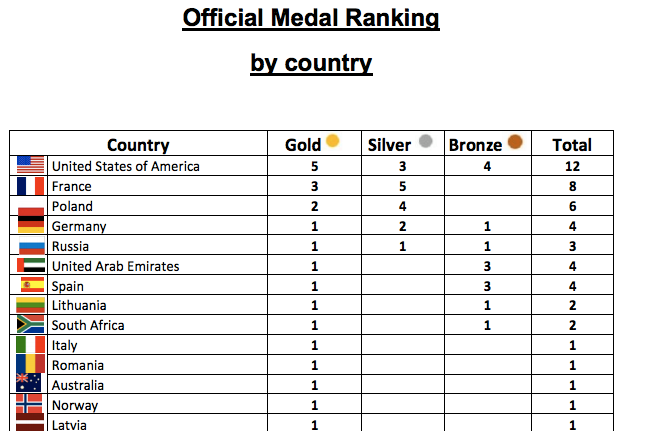Click the France flag icon
The image size is (661, 431).
point(30,186)
